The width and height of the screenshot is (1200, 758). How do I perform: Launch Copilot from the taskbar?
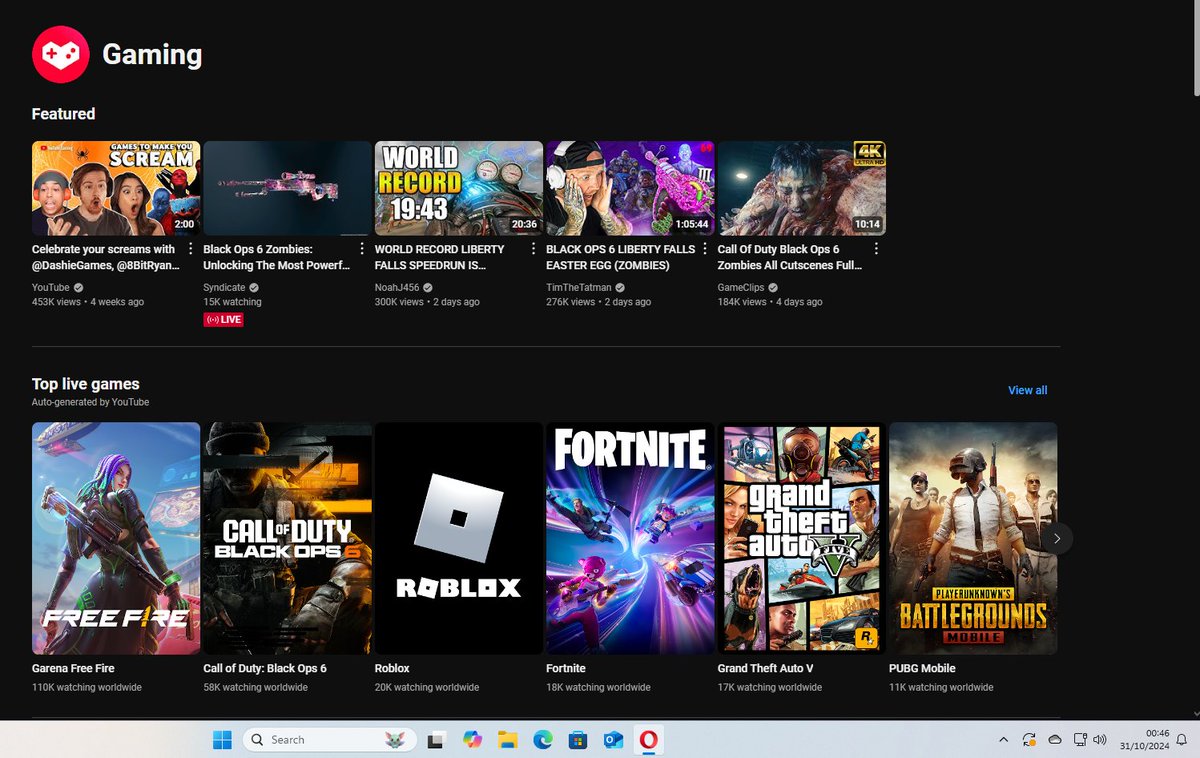point(472,740)
